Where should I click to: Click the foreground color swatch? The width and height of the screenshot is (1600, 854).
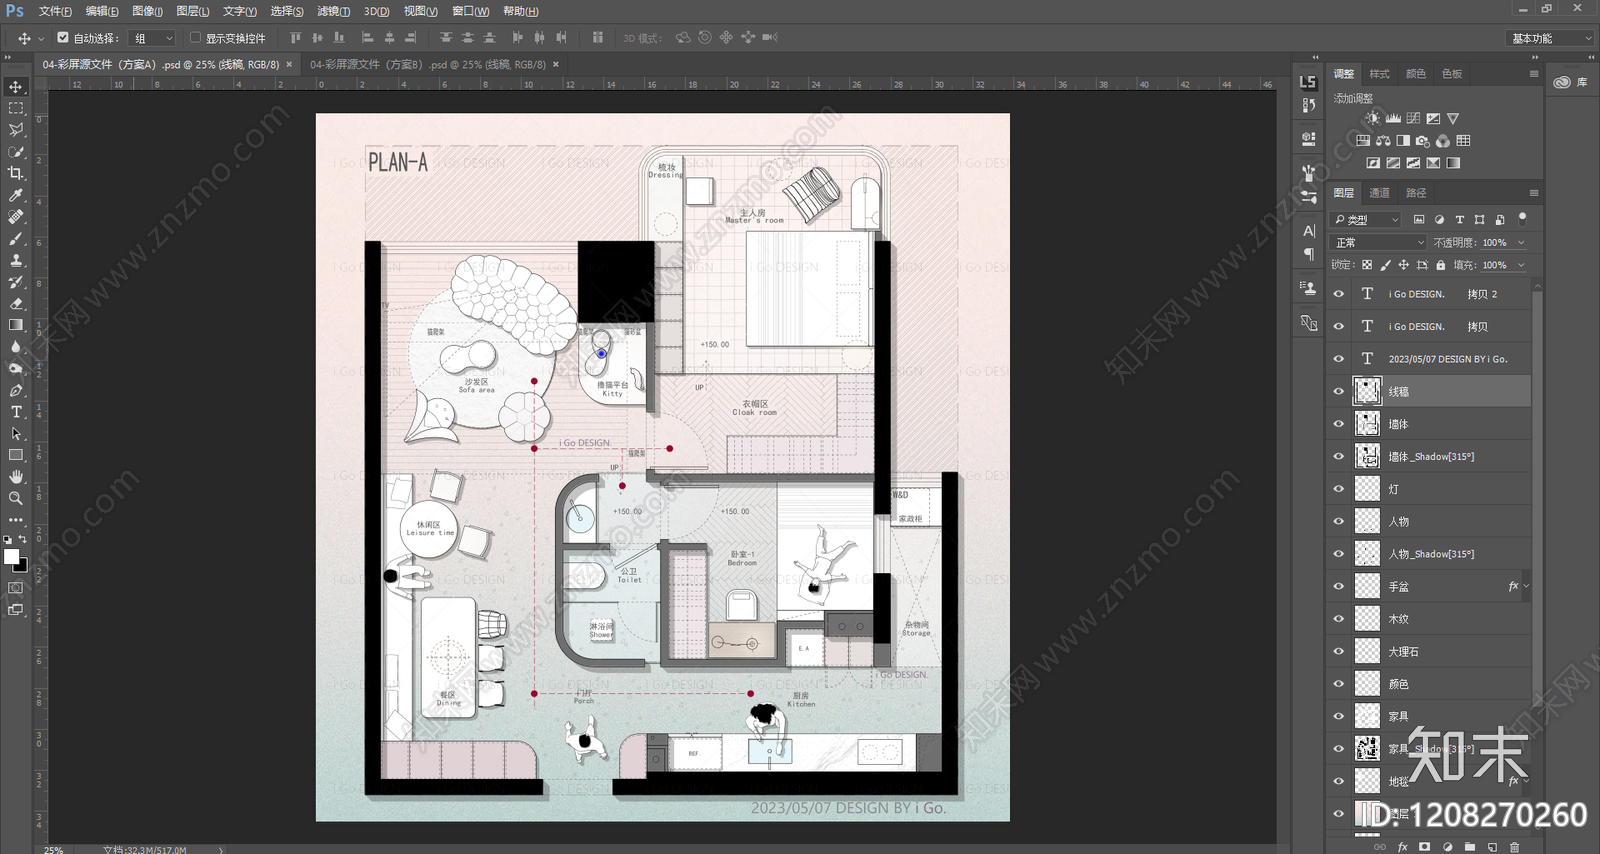click(x=11, y=556)
